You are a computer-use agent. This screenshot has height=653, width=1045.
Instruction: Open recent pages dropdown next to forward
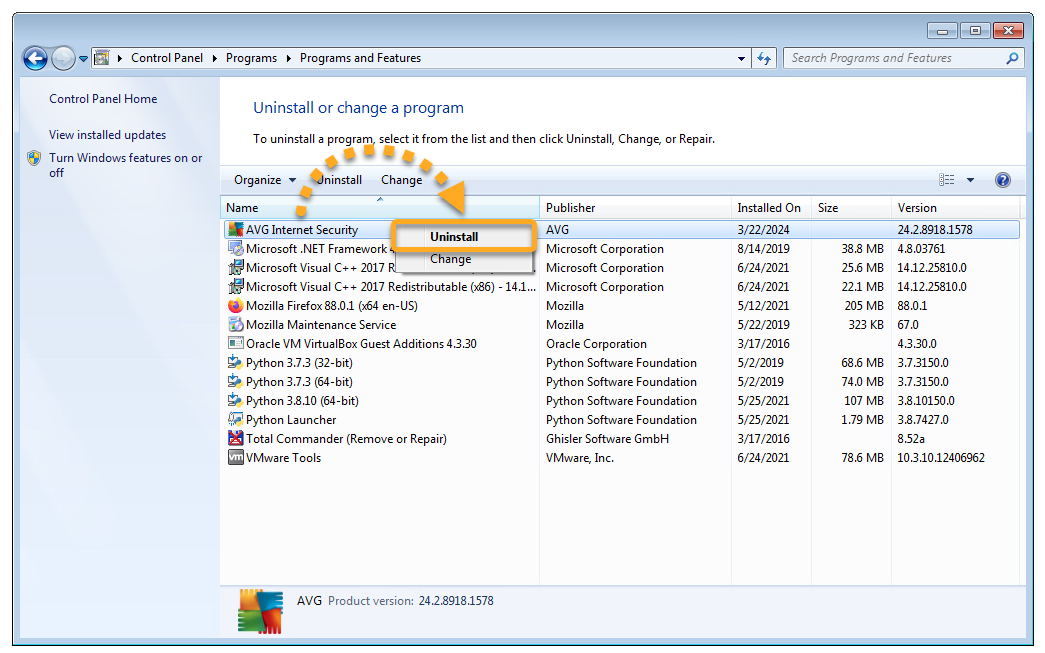pyautogui.click(x=83, y=58)
